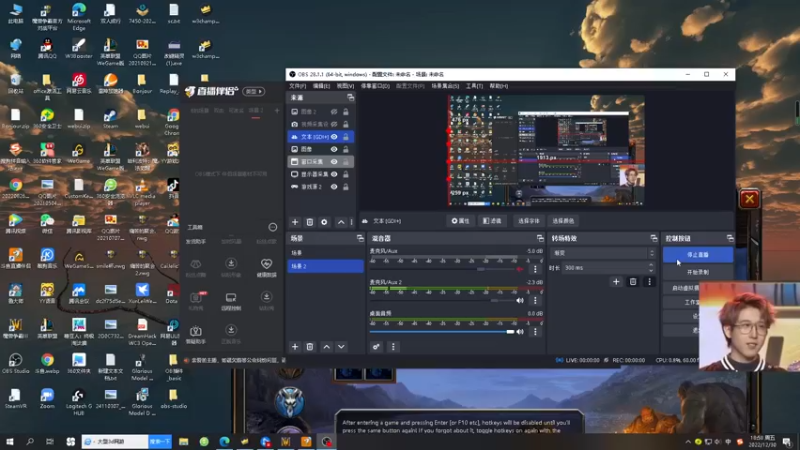This screenshot has height=450, width=800.
Task: Open 停靠窗口(D) menu in OBS
Action: tap(375, 86)
